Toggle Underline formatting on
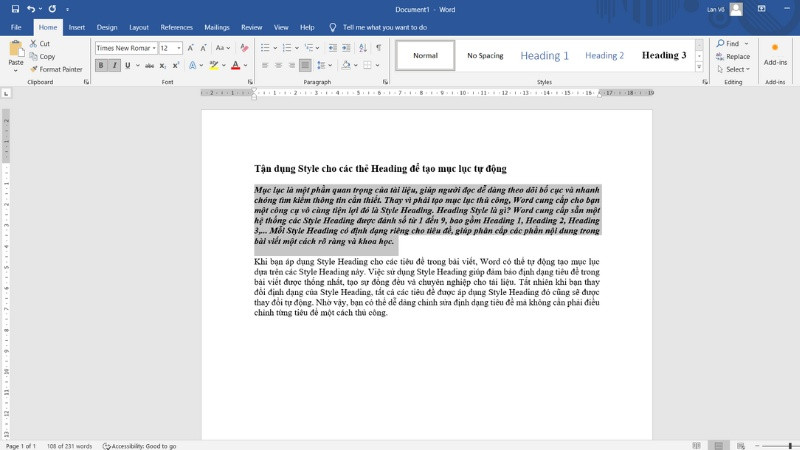 coord(129,66)
